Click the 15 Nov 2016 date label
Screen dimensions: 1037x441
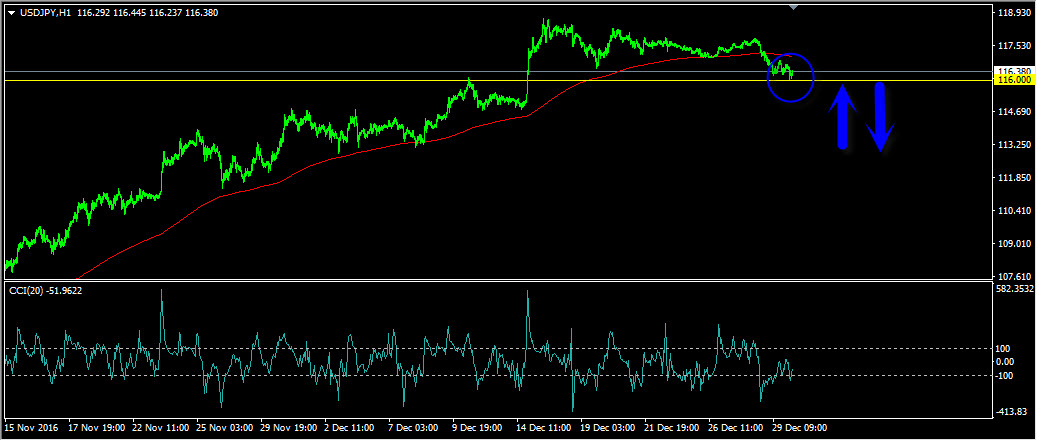30,428
